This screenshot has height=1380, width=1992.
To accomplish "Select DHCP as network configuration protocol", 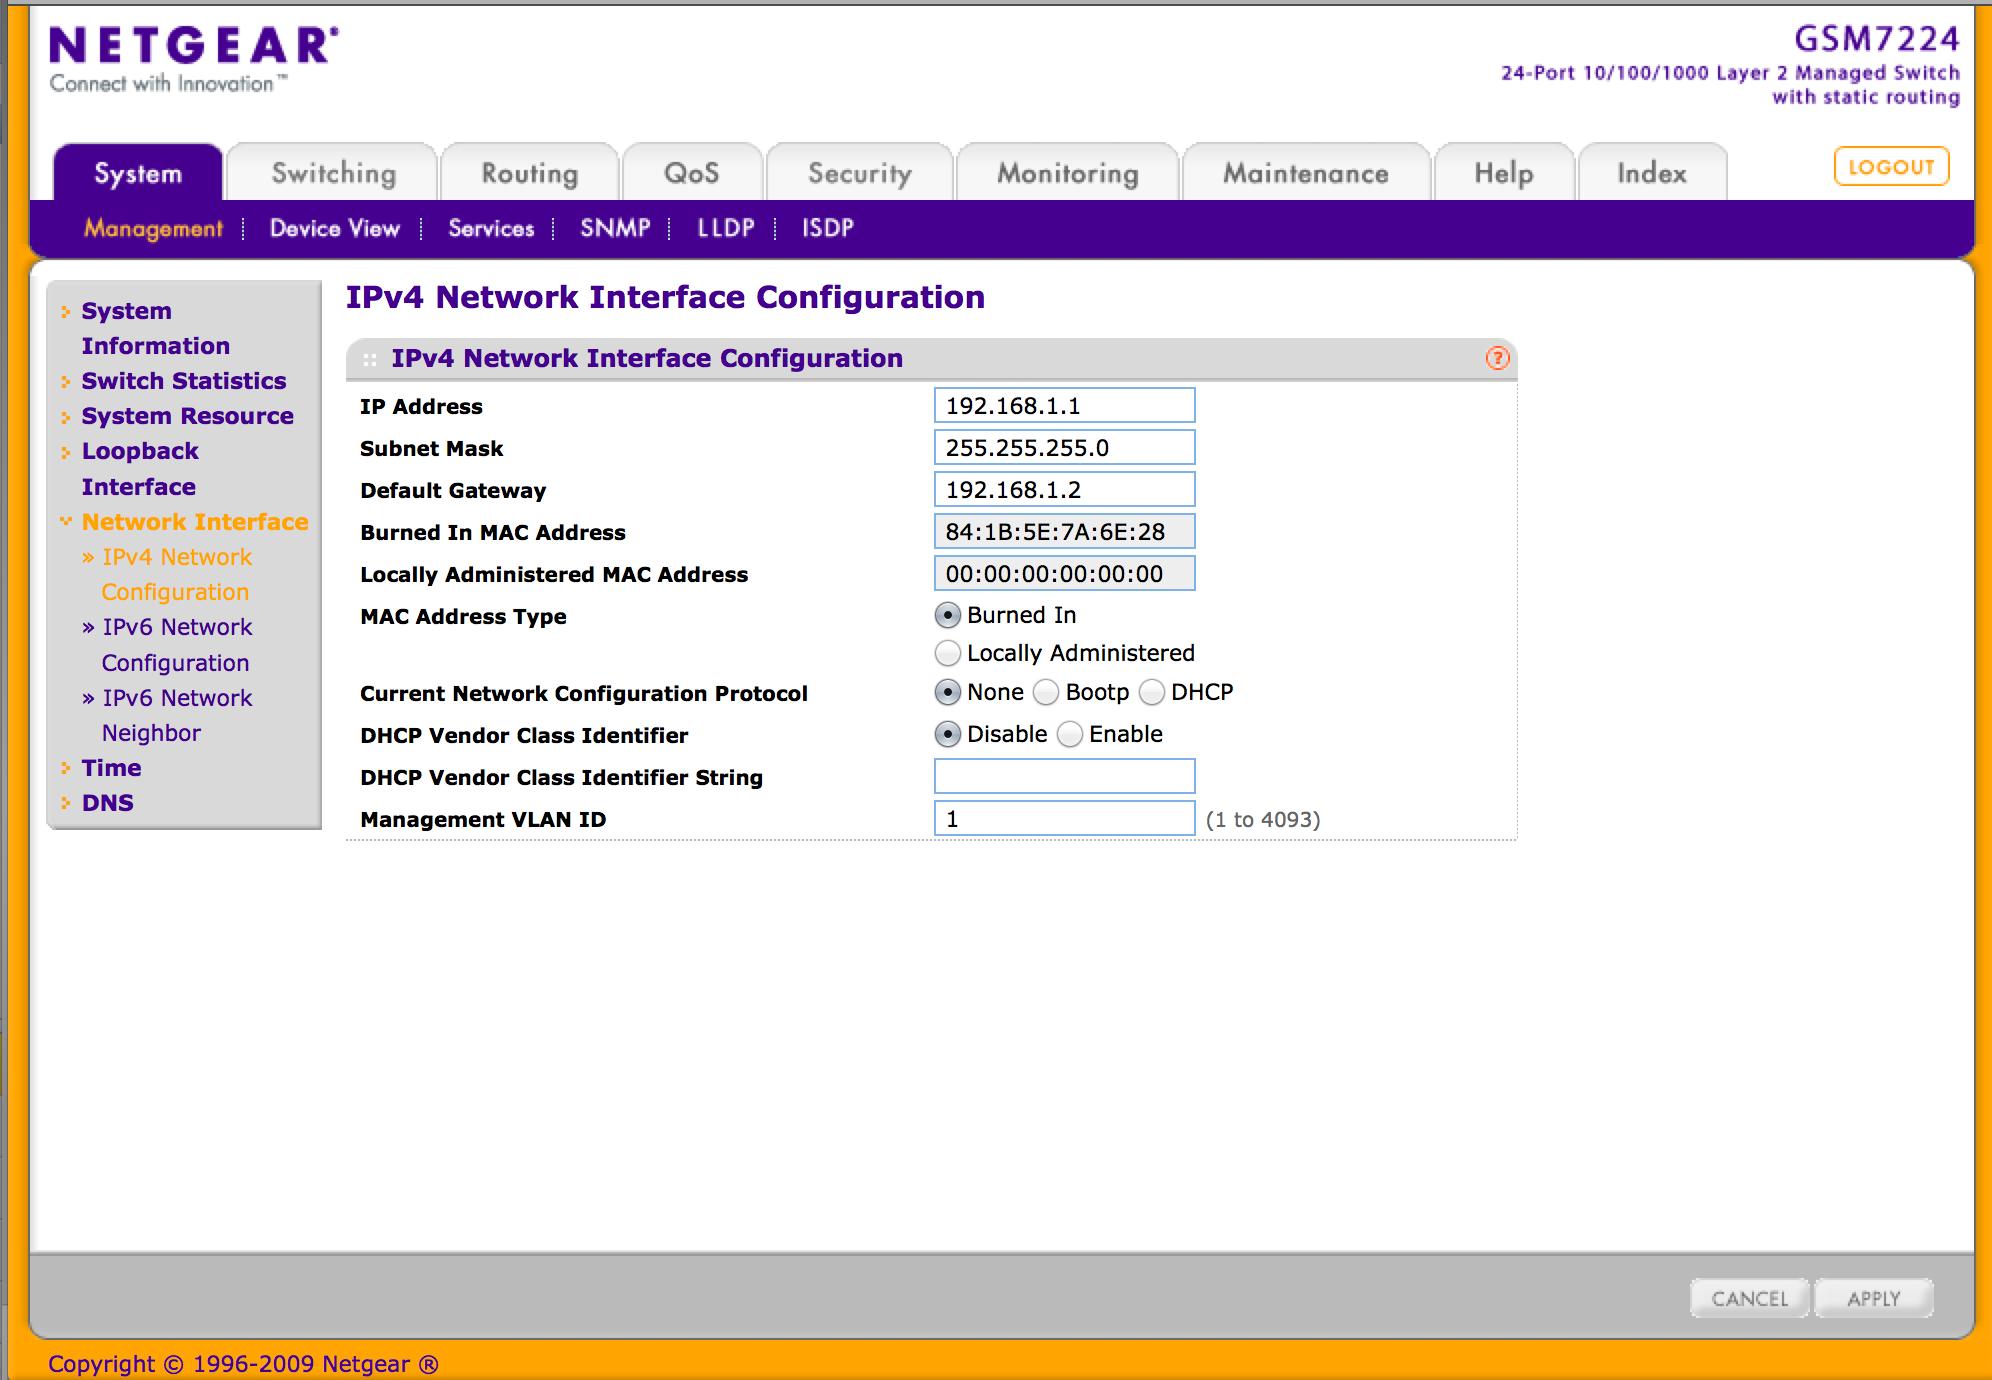I will pos(1153,692).
